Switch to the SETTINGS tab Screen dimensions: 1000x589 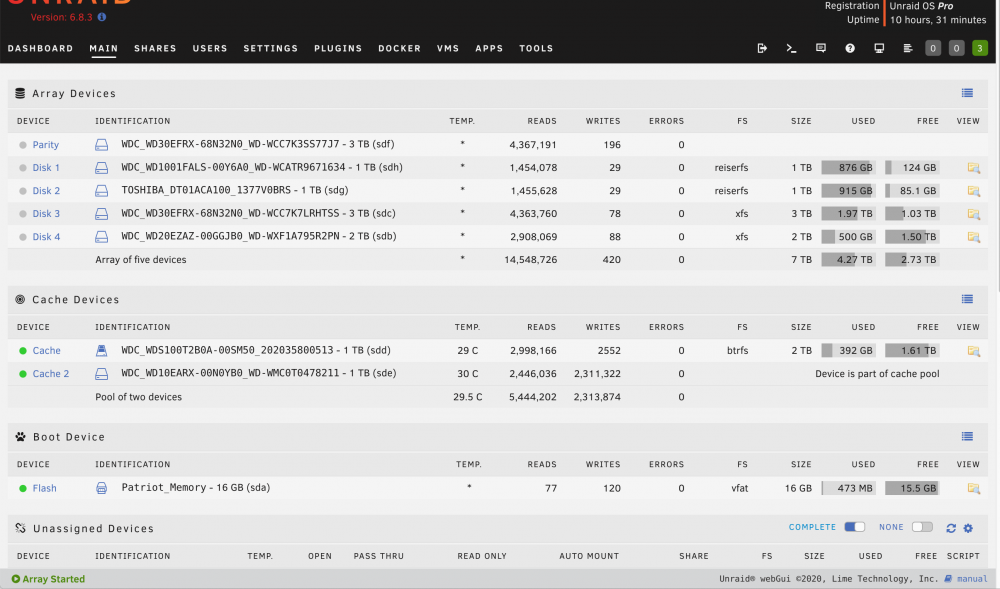tap(270, 48)
